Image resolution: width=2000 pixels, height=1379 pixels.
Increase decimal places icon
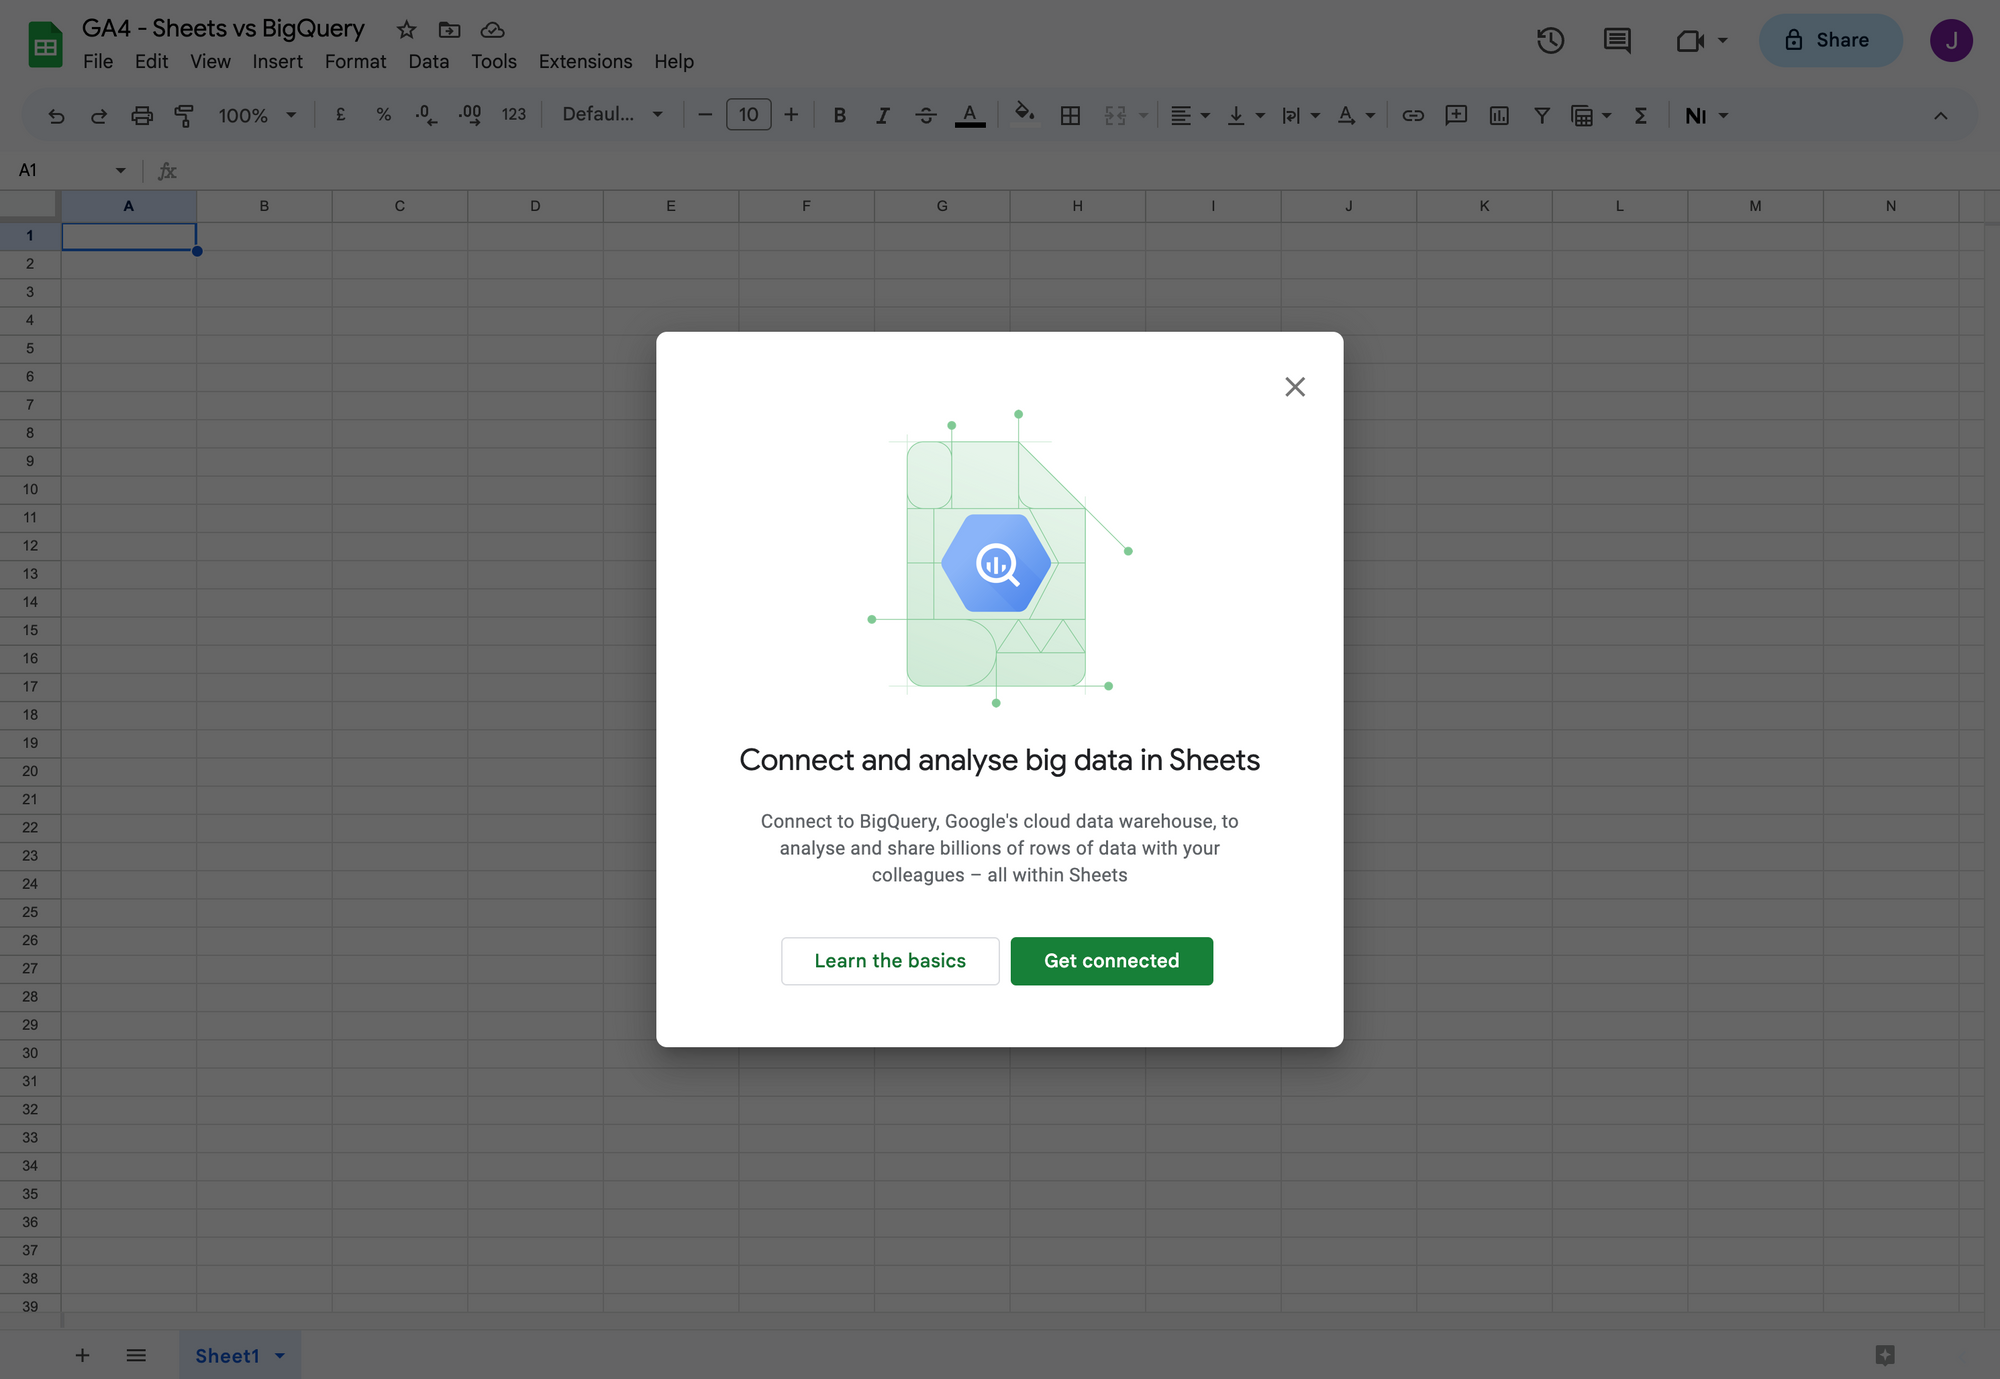pyautogui.click(x=470, y=115)
